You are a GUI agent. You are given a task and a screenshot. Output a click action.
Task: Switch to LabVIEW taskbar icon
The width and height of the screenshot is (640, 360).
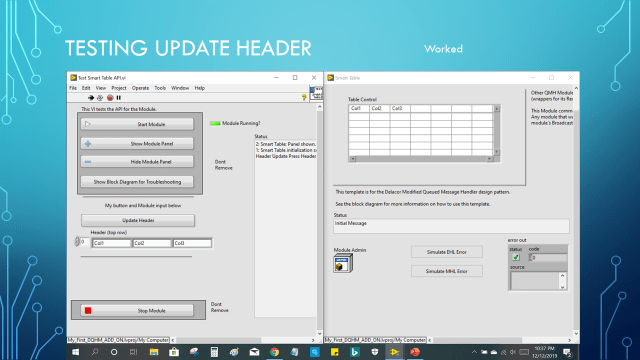[x=395, y=352]
